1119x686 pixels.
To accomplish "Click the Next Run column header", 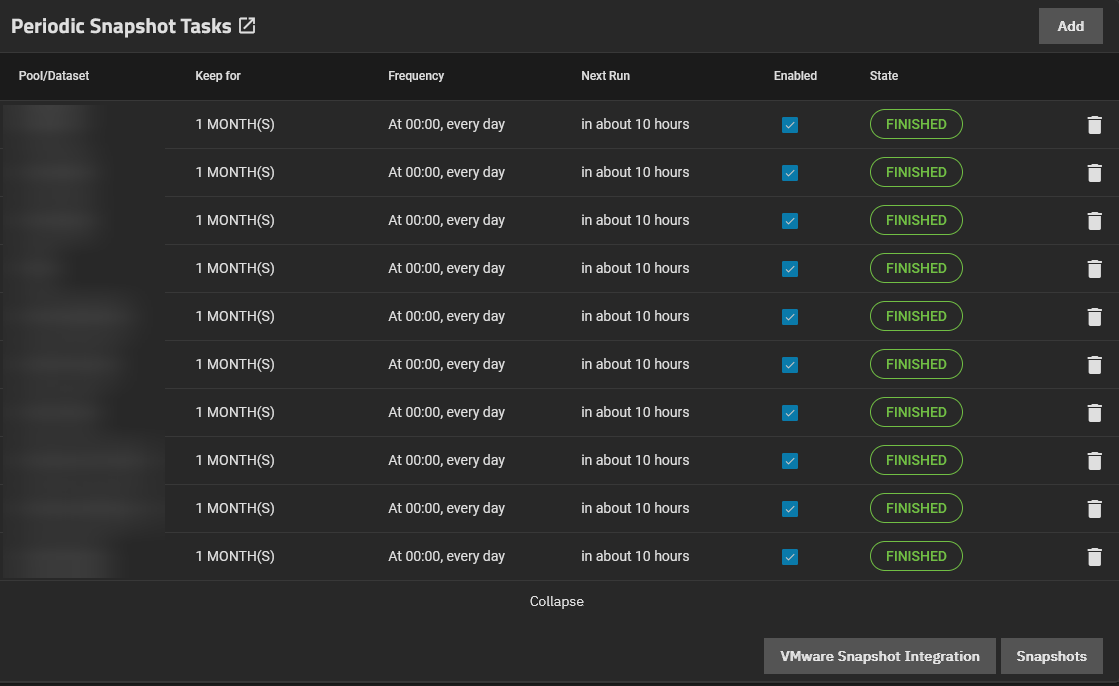I will pos(605,76).
